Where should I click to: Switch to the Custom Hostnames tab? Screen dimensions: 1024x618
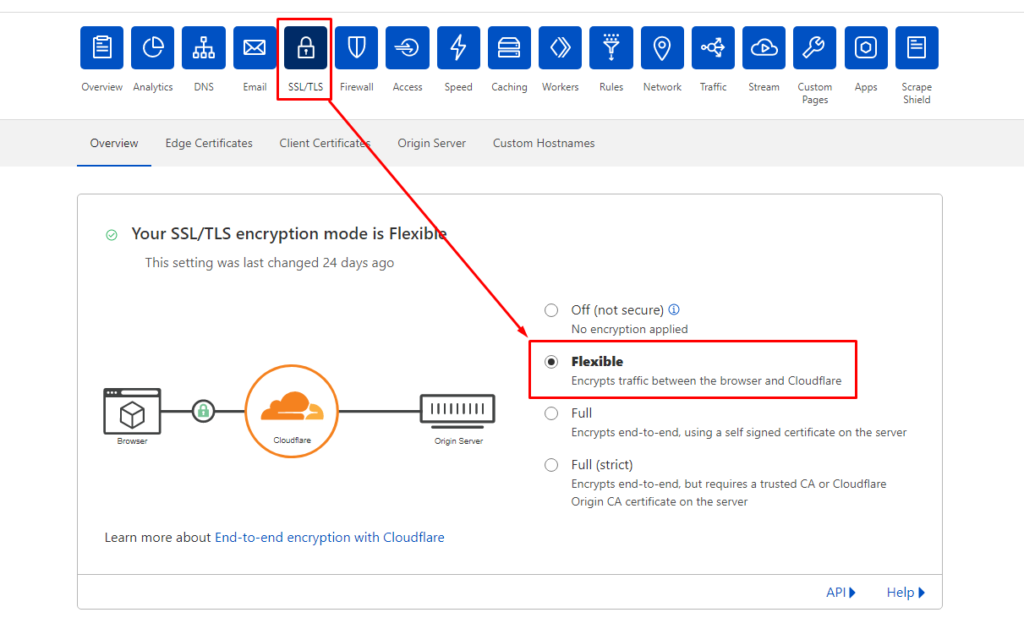coord(543,143)
